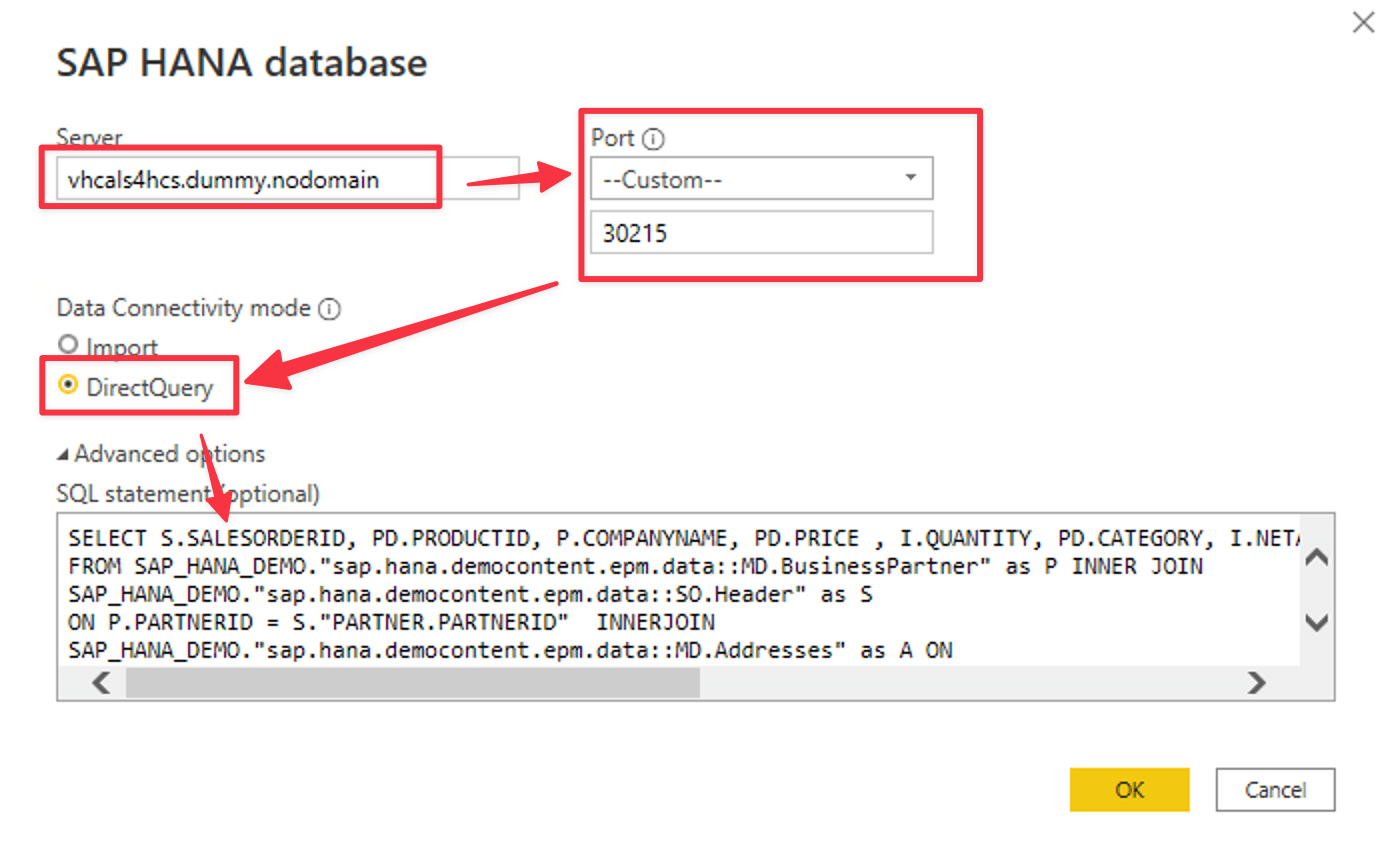The width and height of the screenshot is (1394, 866).
Task: Enable DirectQuery by clicking its radio button
Action: pyautogui.click(x=66, y=384)
